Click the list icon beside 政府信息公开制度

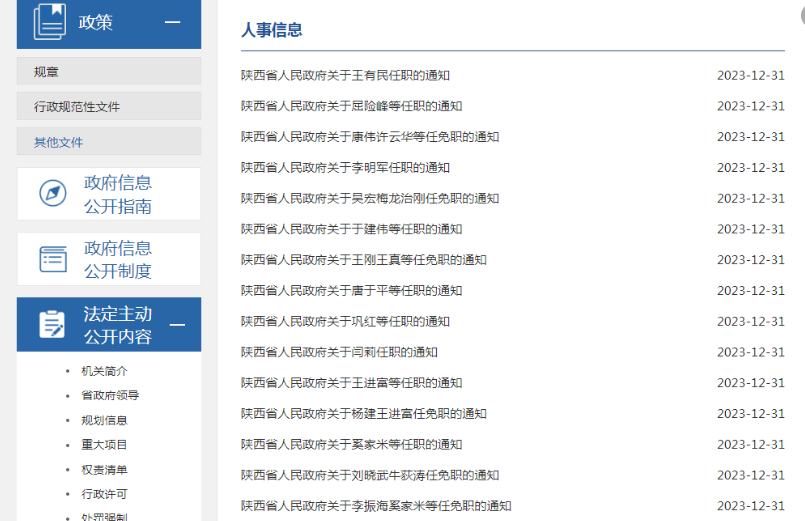pyautogui.click(x=52, y=259)
